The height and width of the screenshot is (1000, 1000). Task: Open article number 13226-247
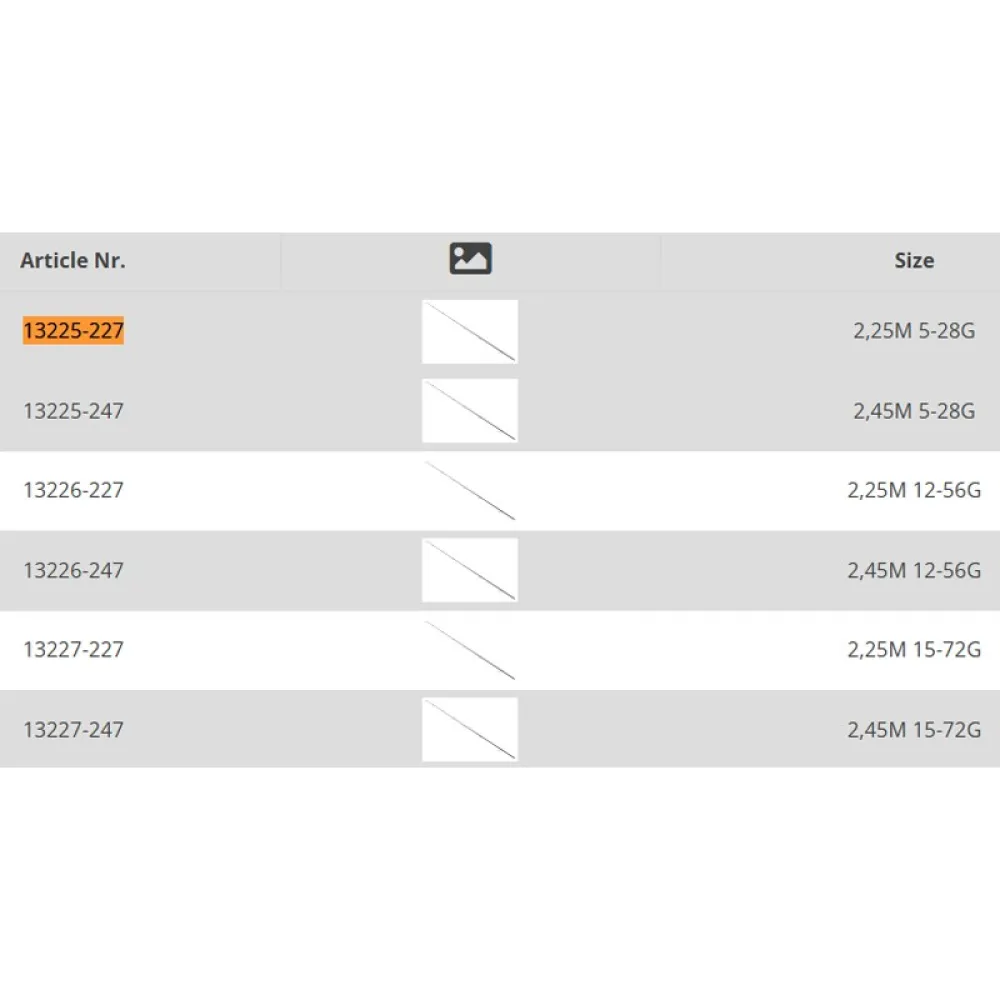pyautogui.click(x=74, y=570)
